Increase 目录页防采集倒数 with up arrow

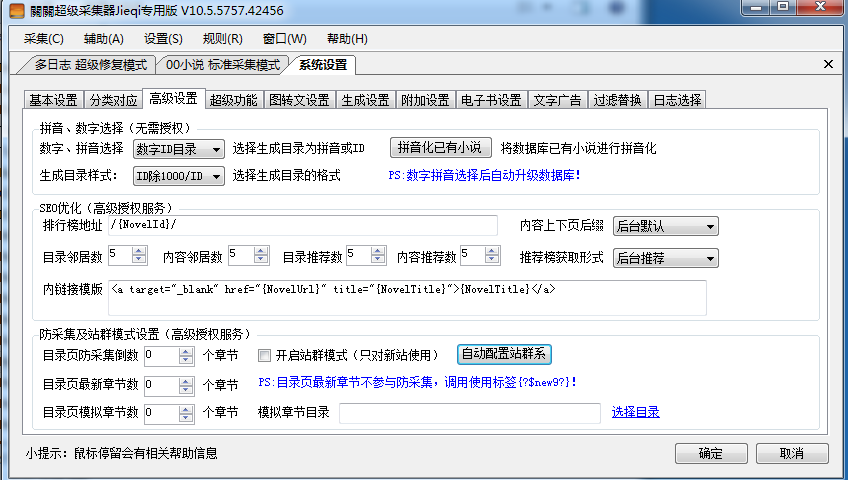(186, 352)
